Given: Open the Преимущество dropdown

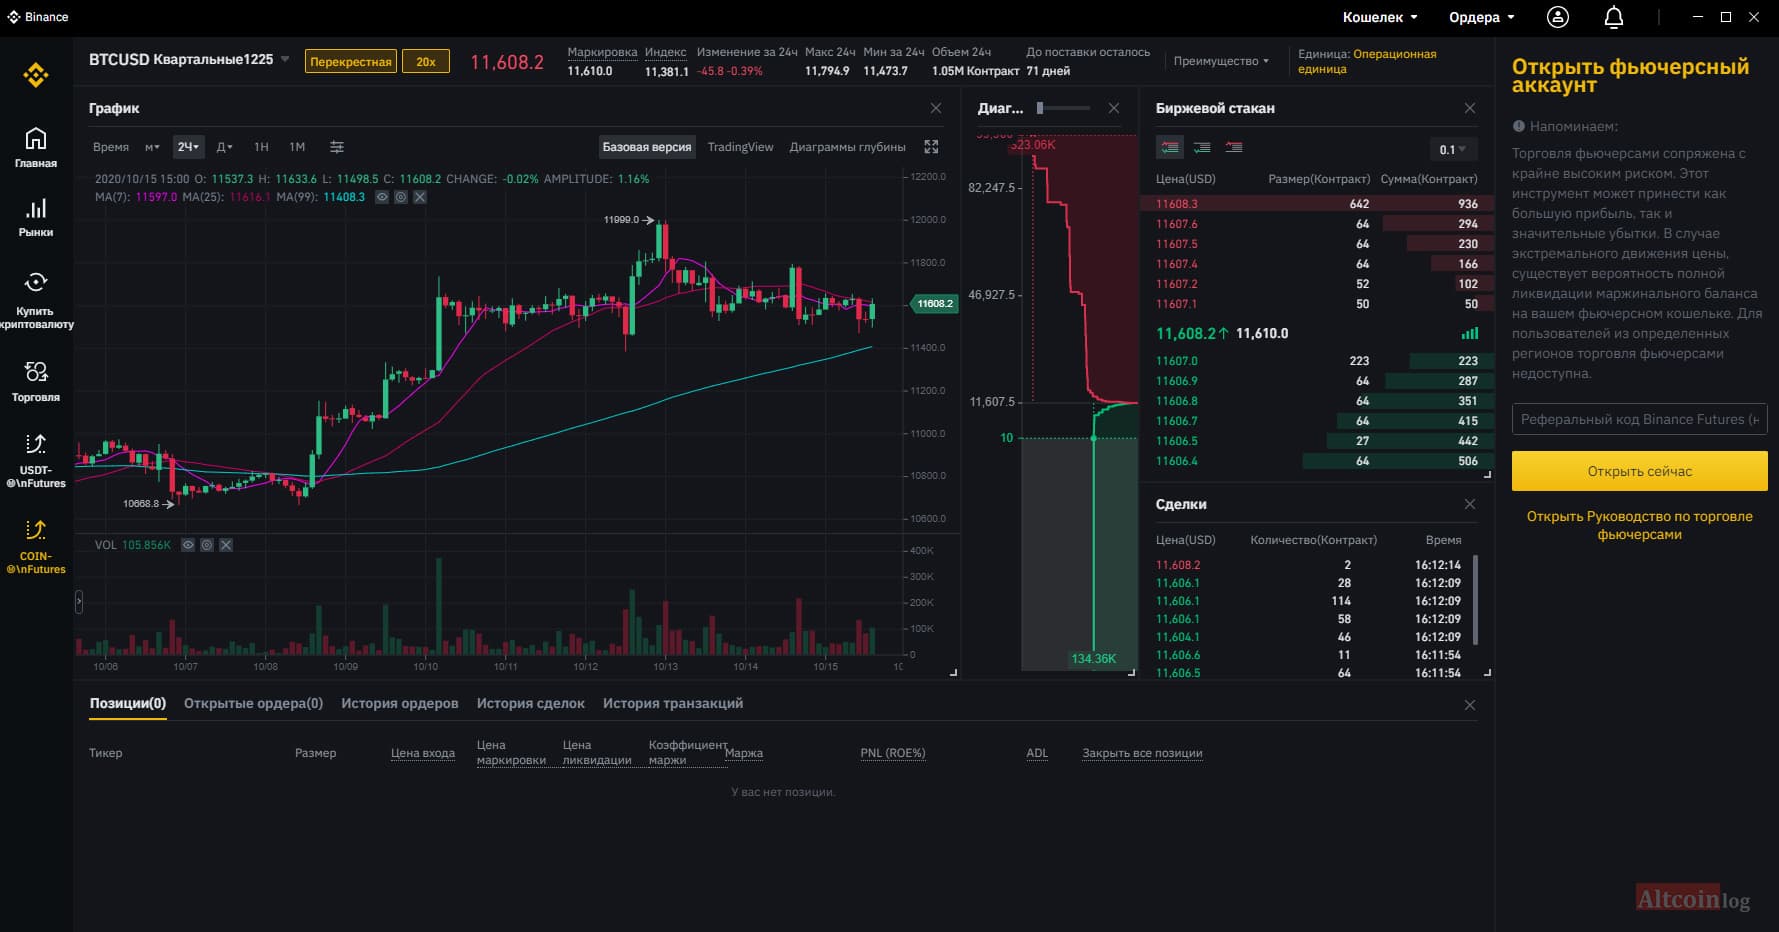Looking at the screenshot, I should 1221,61.
